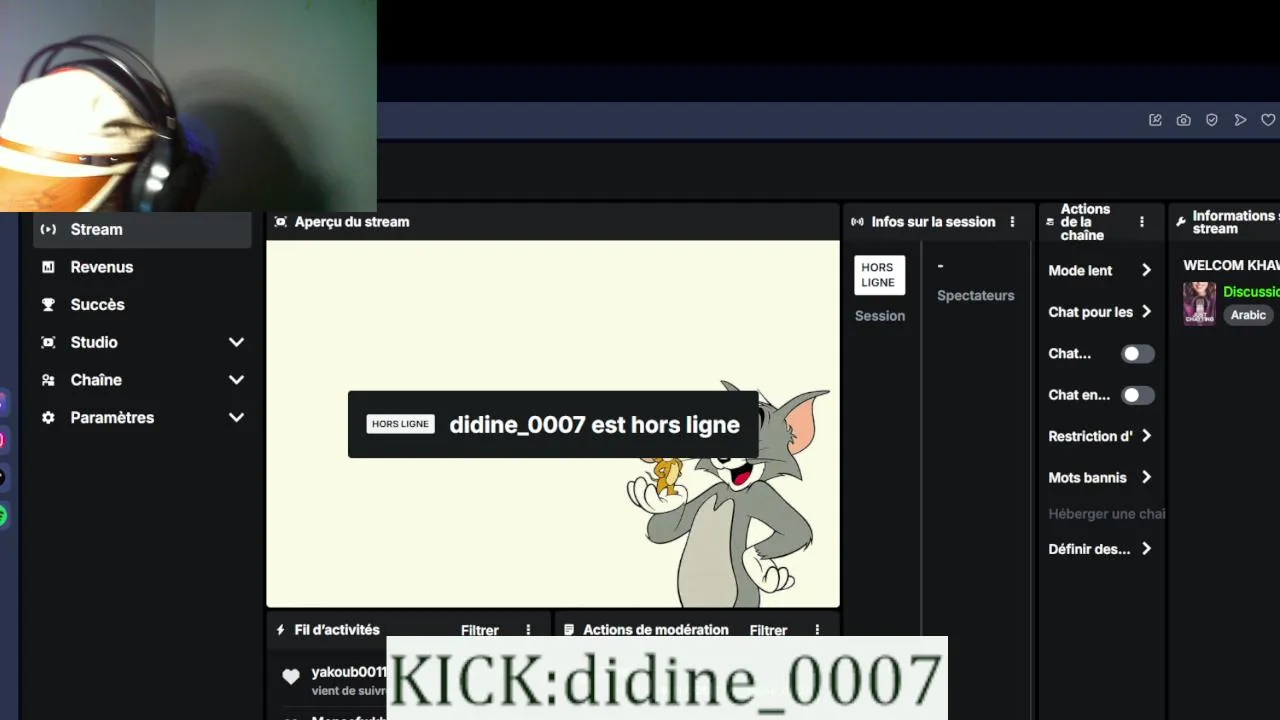The image size is (1280, 720).
Task: Open Actions de la chaîne options menu
Action: point(1142,222)
